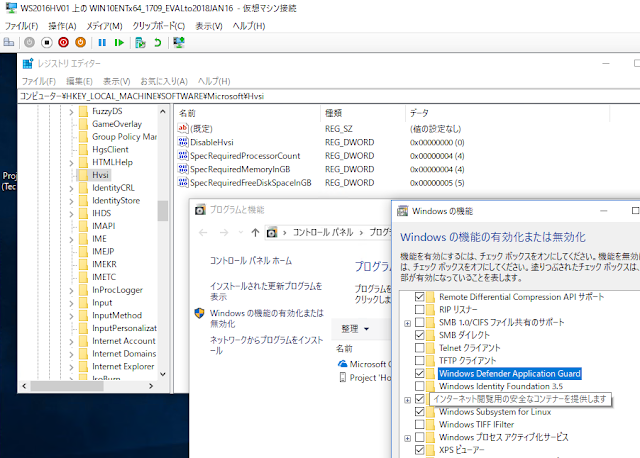The width and height of the screenshot is (640, 458).
Task: Check SMB 1.0/CIFS ファイル共有のサポート checkbox
Action: pos(419,322)
